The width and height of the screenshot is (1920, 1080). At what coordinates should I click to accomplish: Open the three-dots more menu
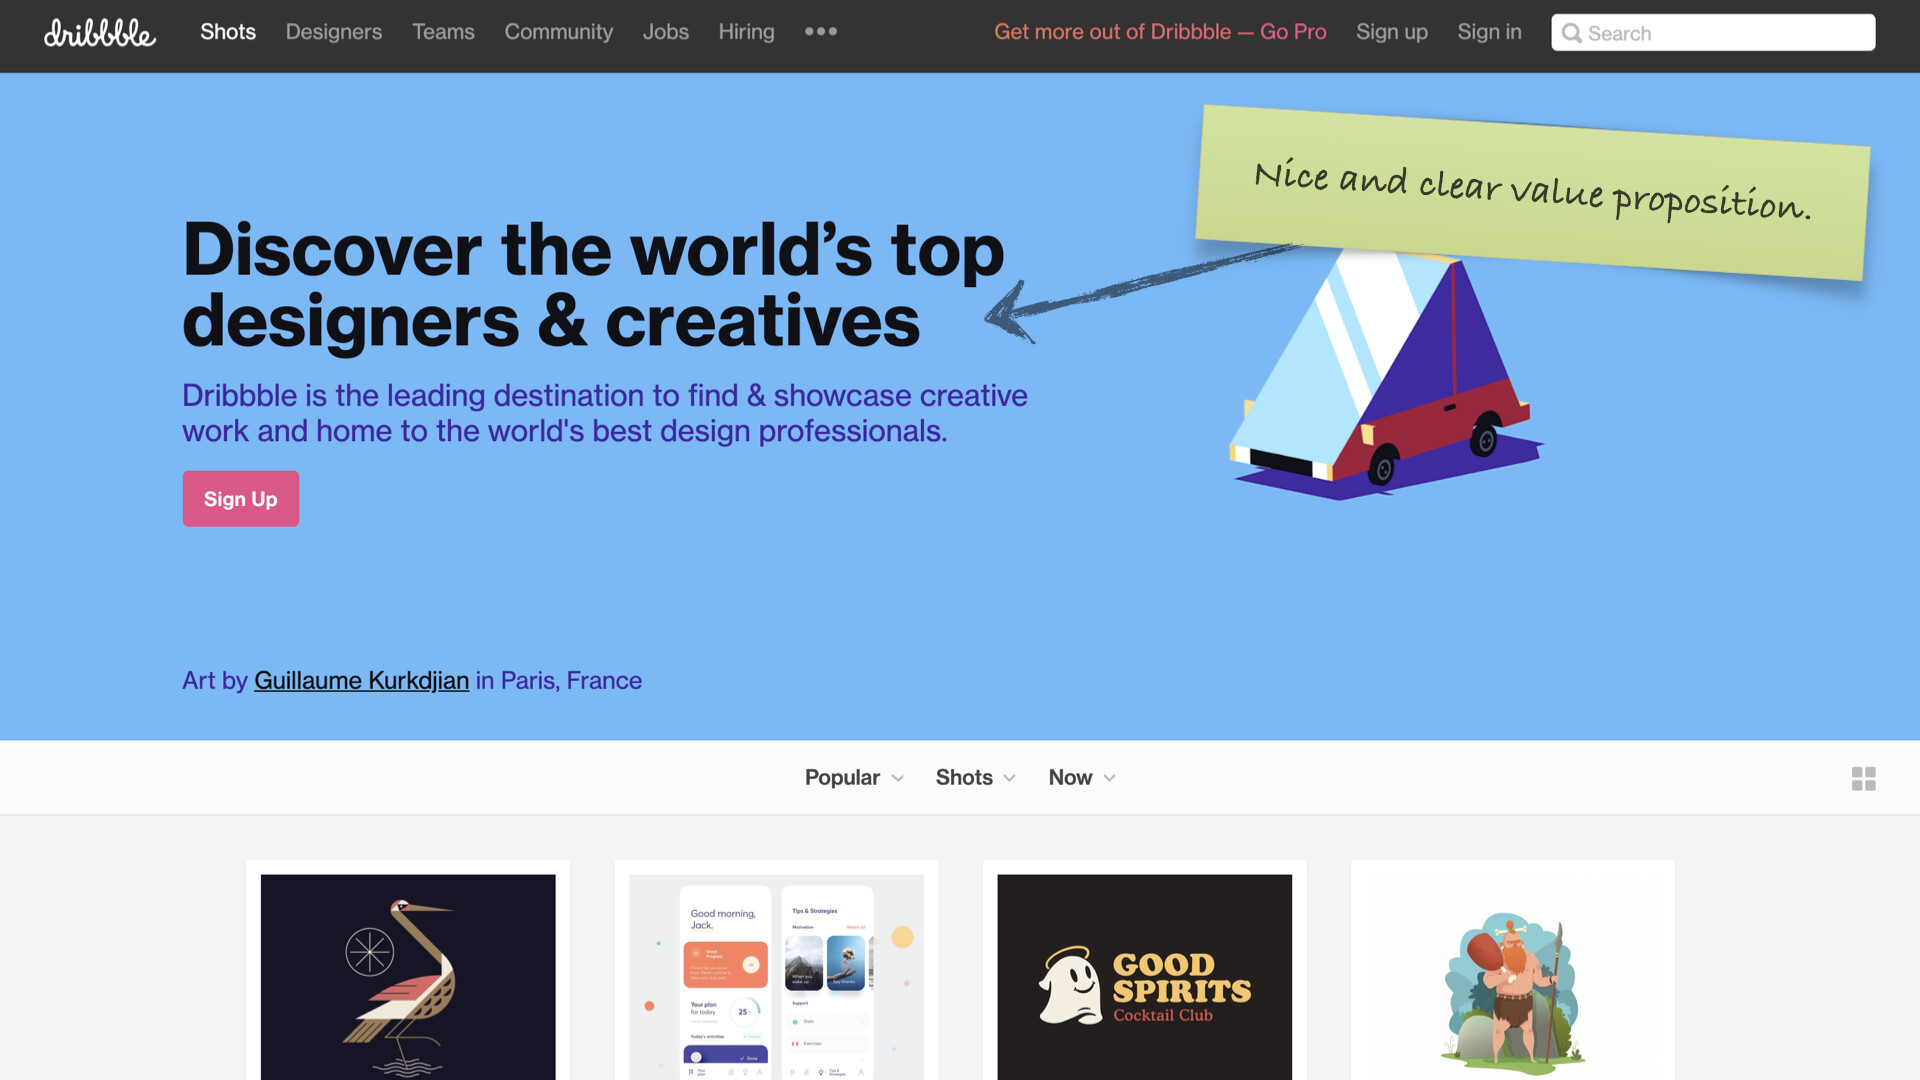[x=821, y=32]
